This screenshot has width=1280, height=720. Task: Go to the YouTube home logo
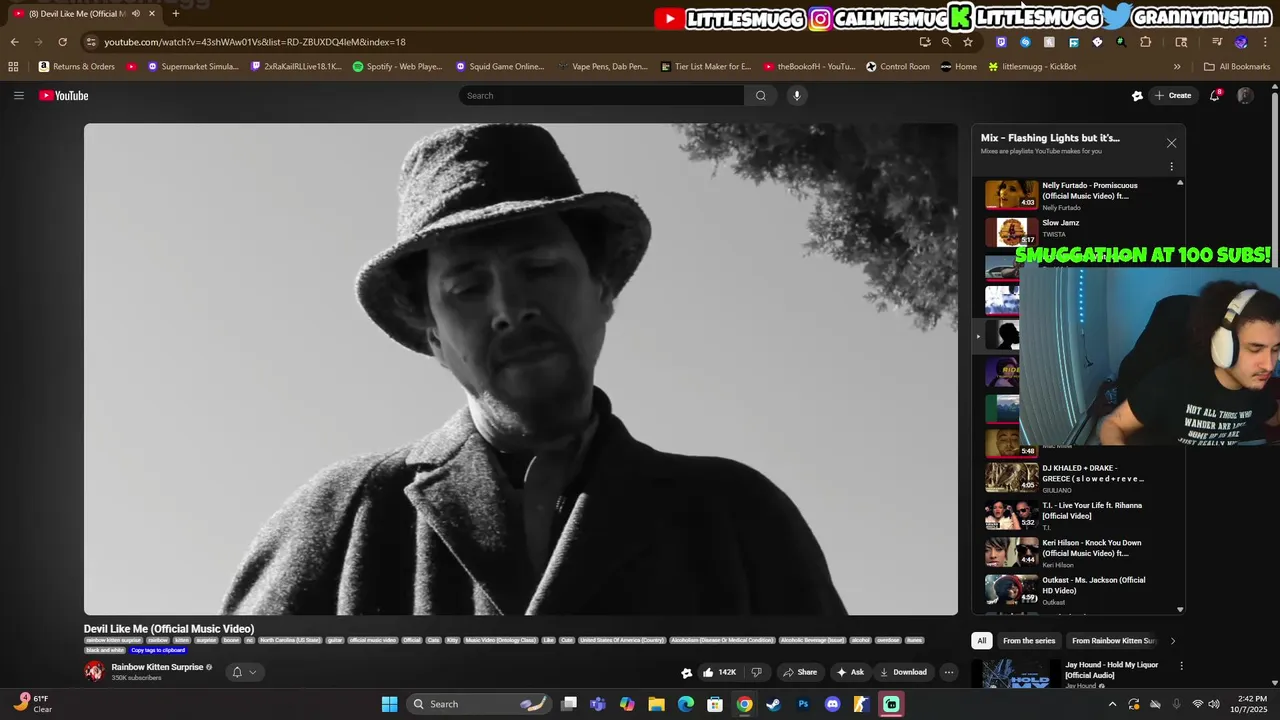(64, 95)
